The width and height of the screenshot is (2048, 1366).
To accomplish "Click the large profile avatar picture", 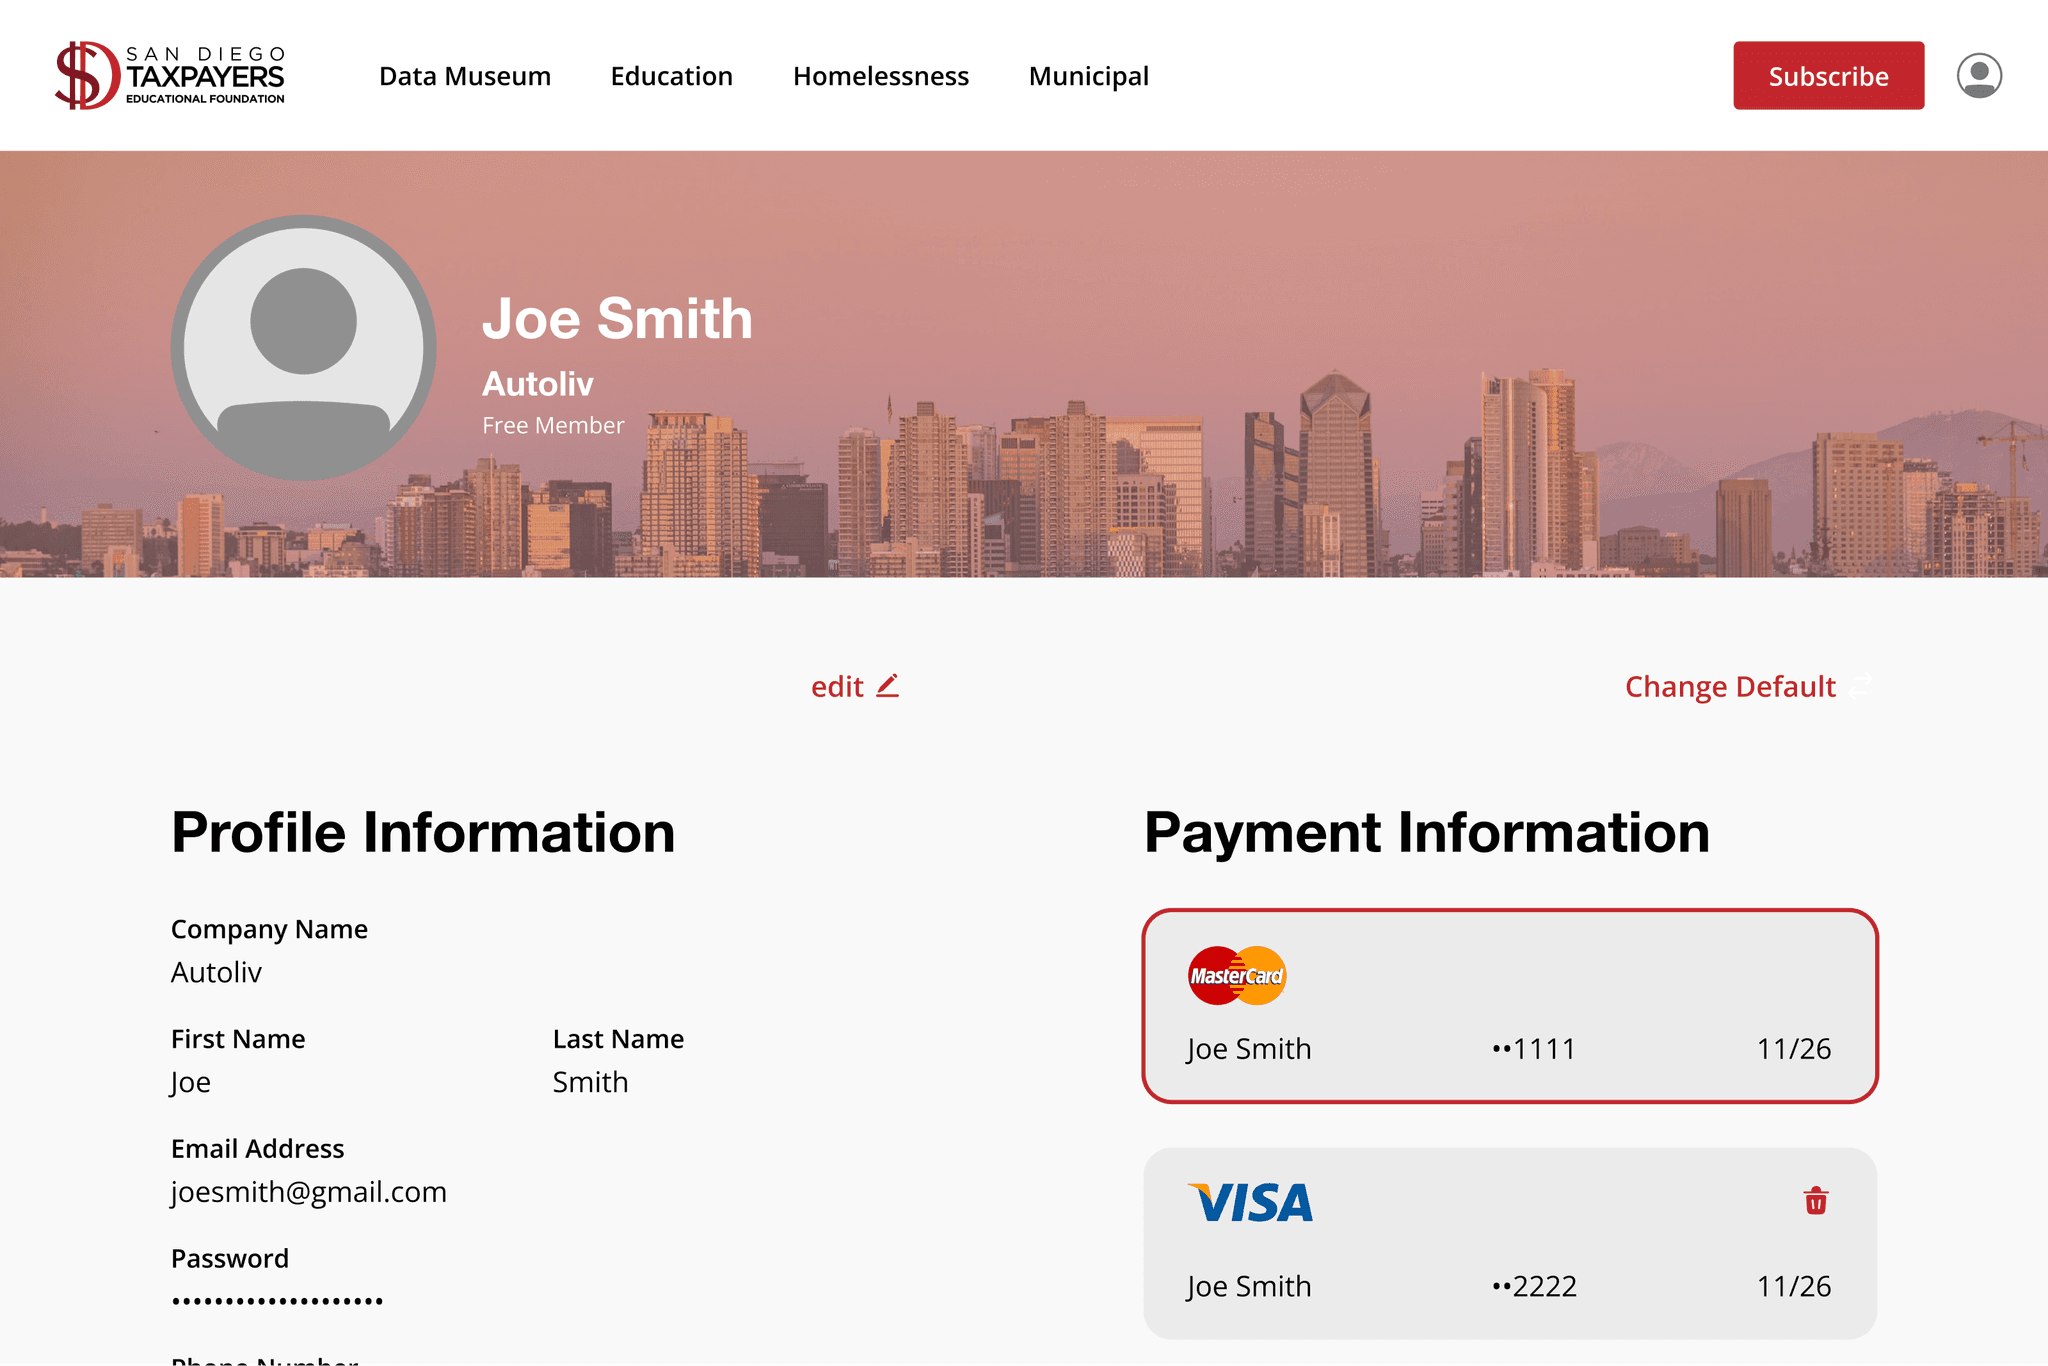I will click(x=303, y=347).
